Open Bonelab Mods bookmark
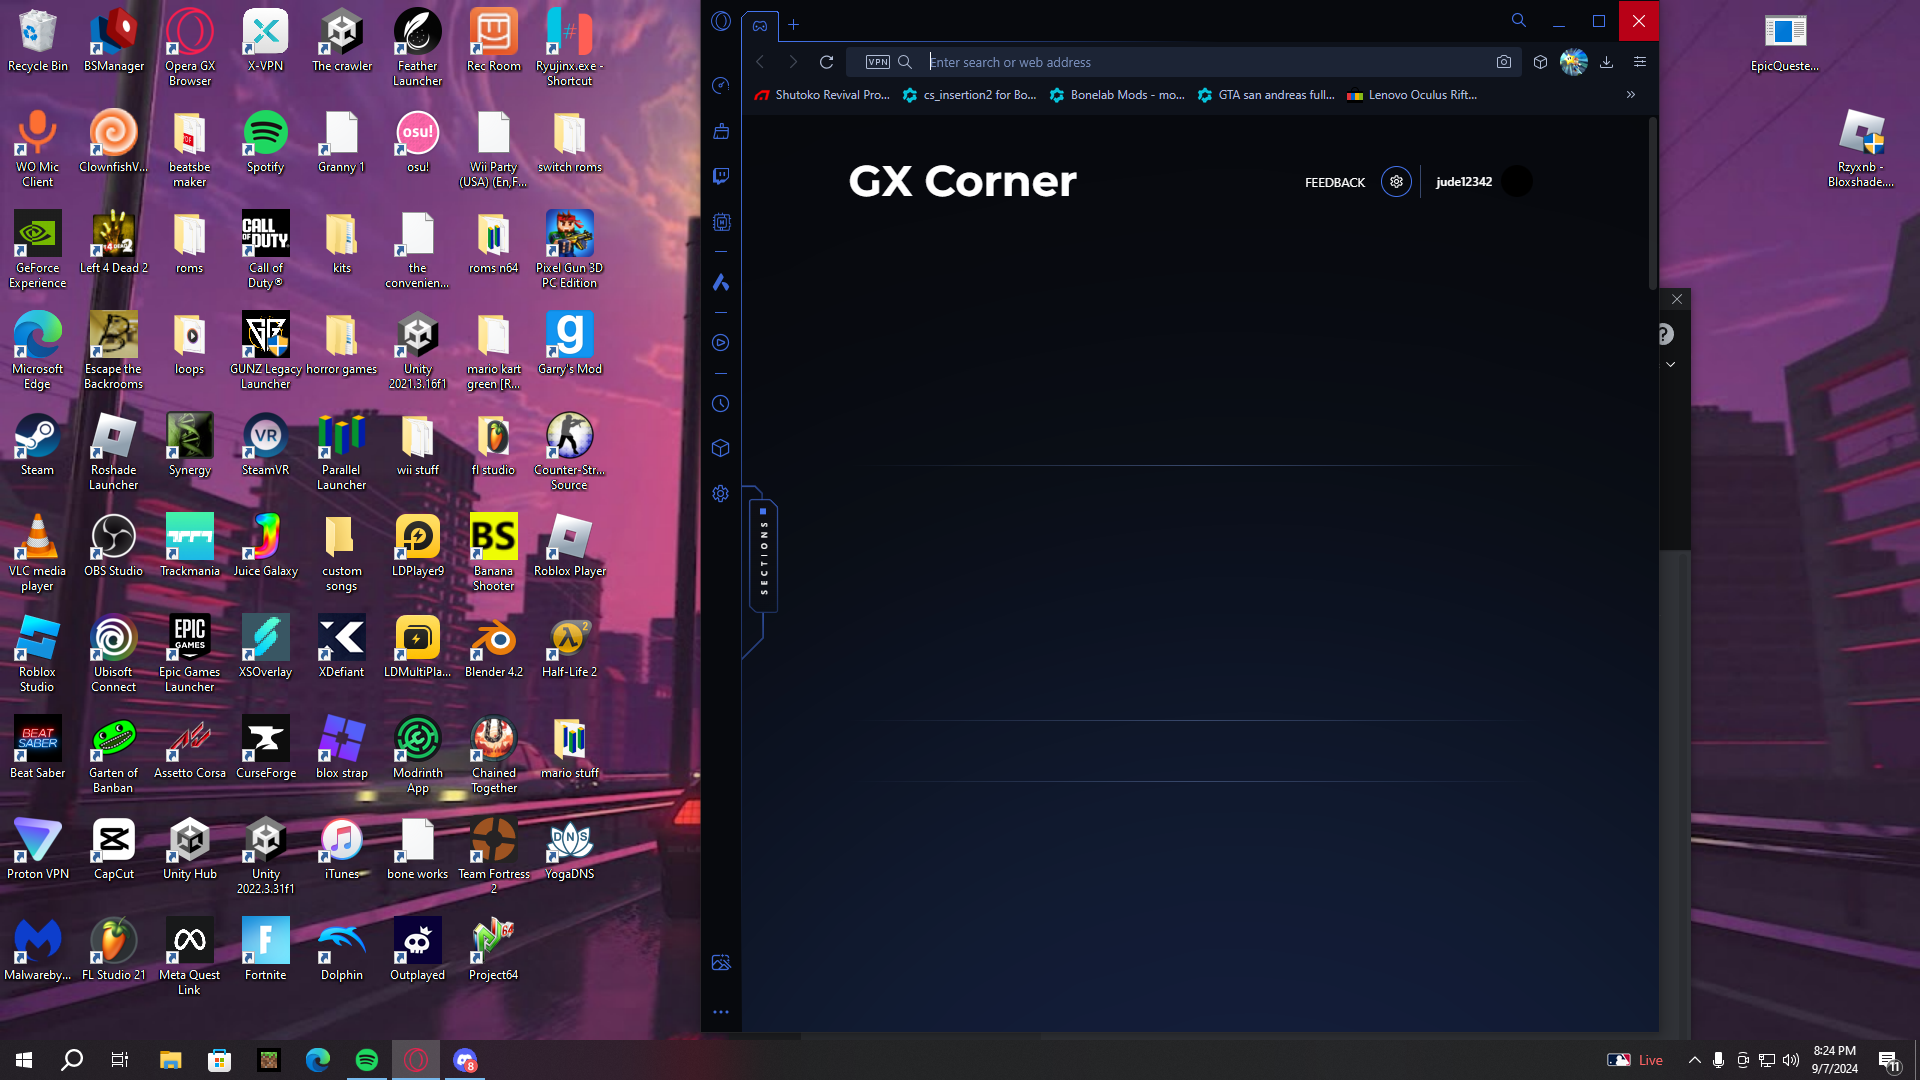 pyautogui.click(x=1117, y=95)
